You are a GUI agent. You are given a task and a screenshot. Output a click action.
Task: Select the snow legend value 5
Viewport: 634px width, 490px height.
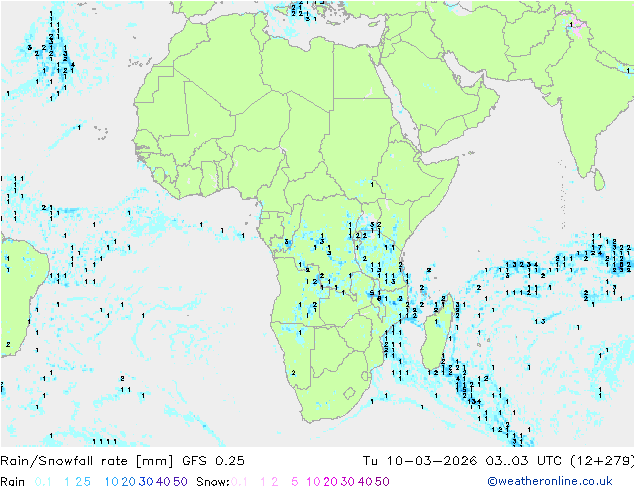tap(294, 482)
